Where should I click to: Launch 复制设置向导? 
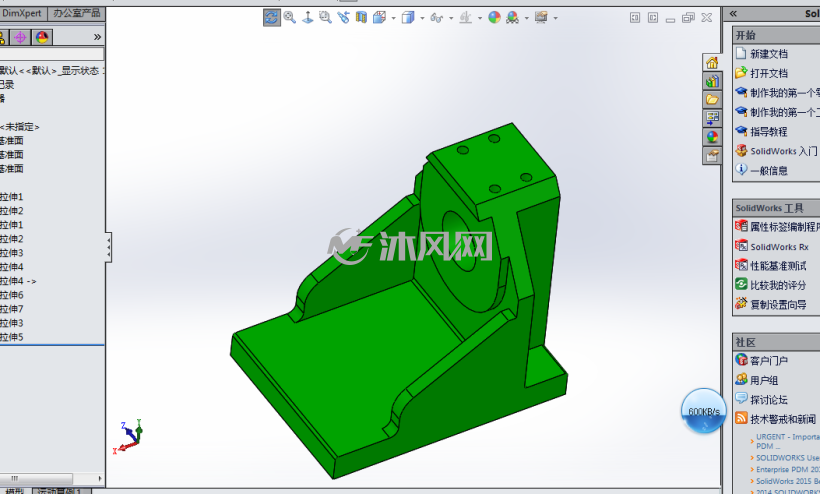click(778, 305)
